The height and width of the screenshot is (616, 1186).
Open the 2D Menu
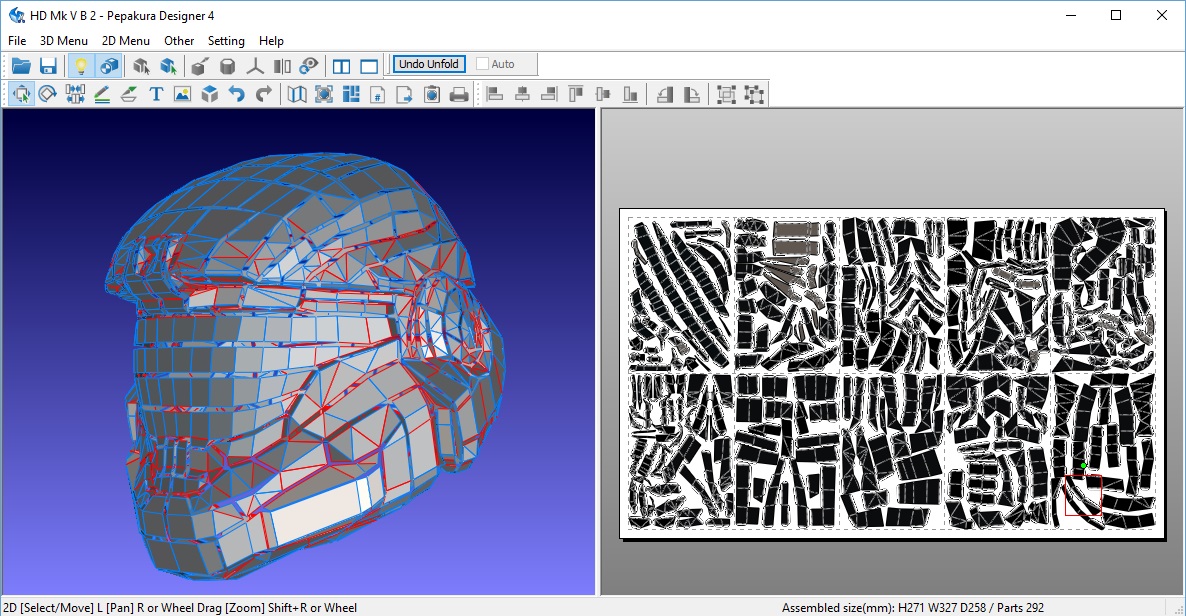126,41
